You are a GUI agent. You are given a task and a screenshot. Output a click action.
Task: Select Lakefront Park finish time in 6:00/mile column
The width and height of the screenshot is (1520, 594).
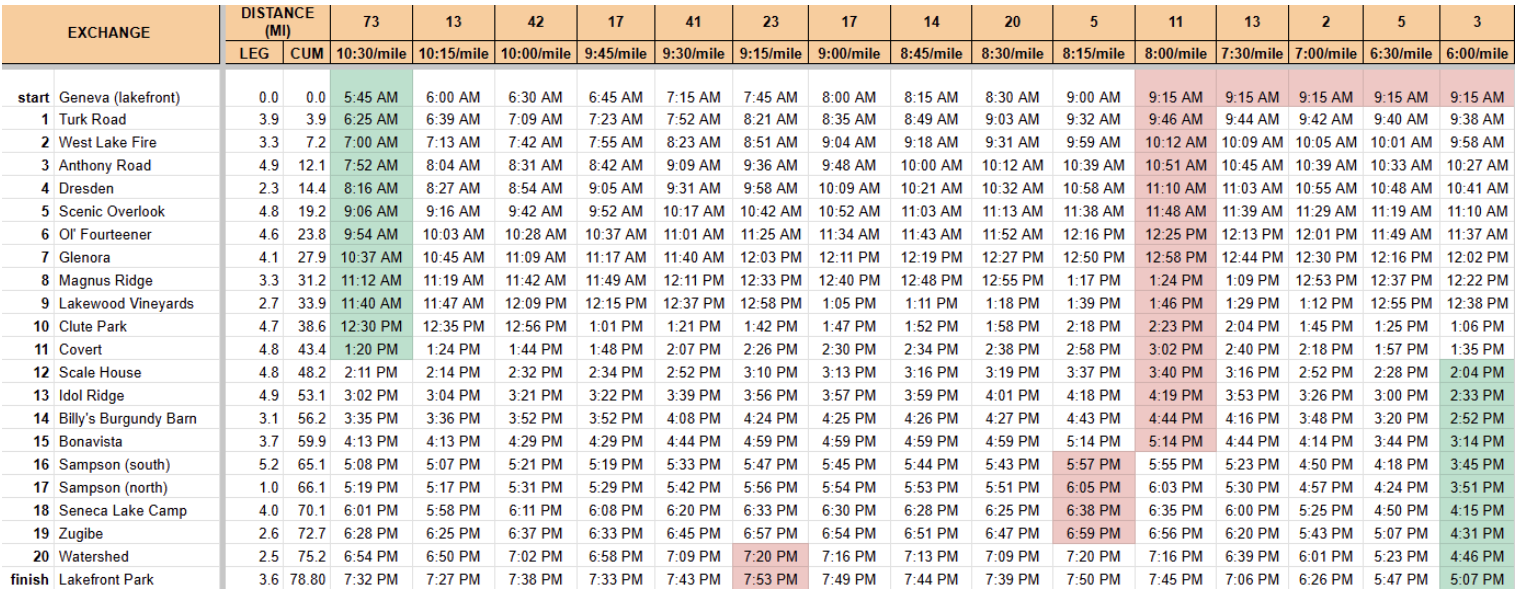tap(1476, 580)
